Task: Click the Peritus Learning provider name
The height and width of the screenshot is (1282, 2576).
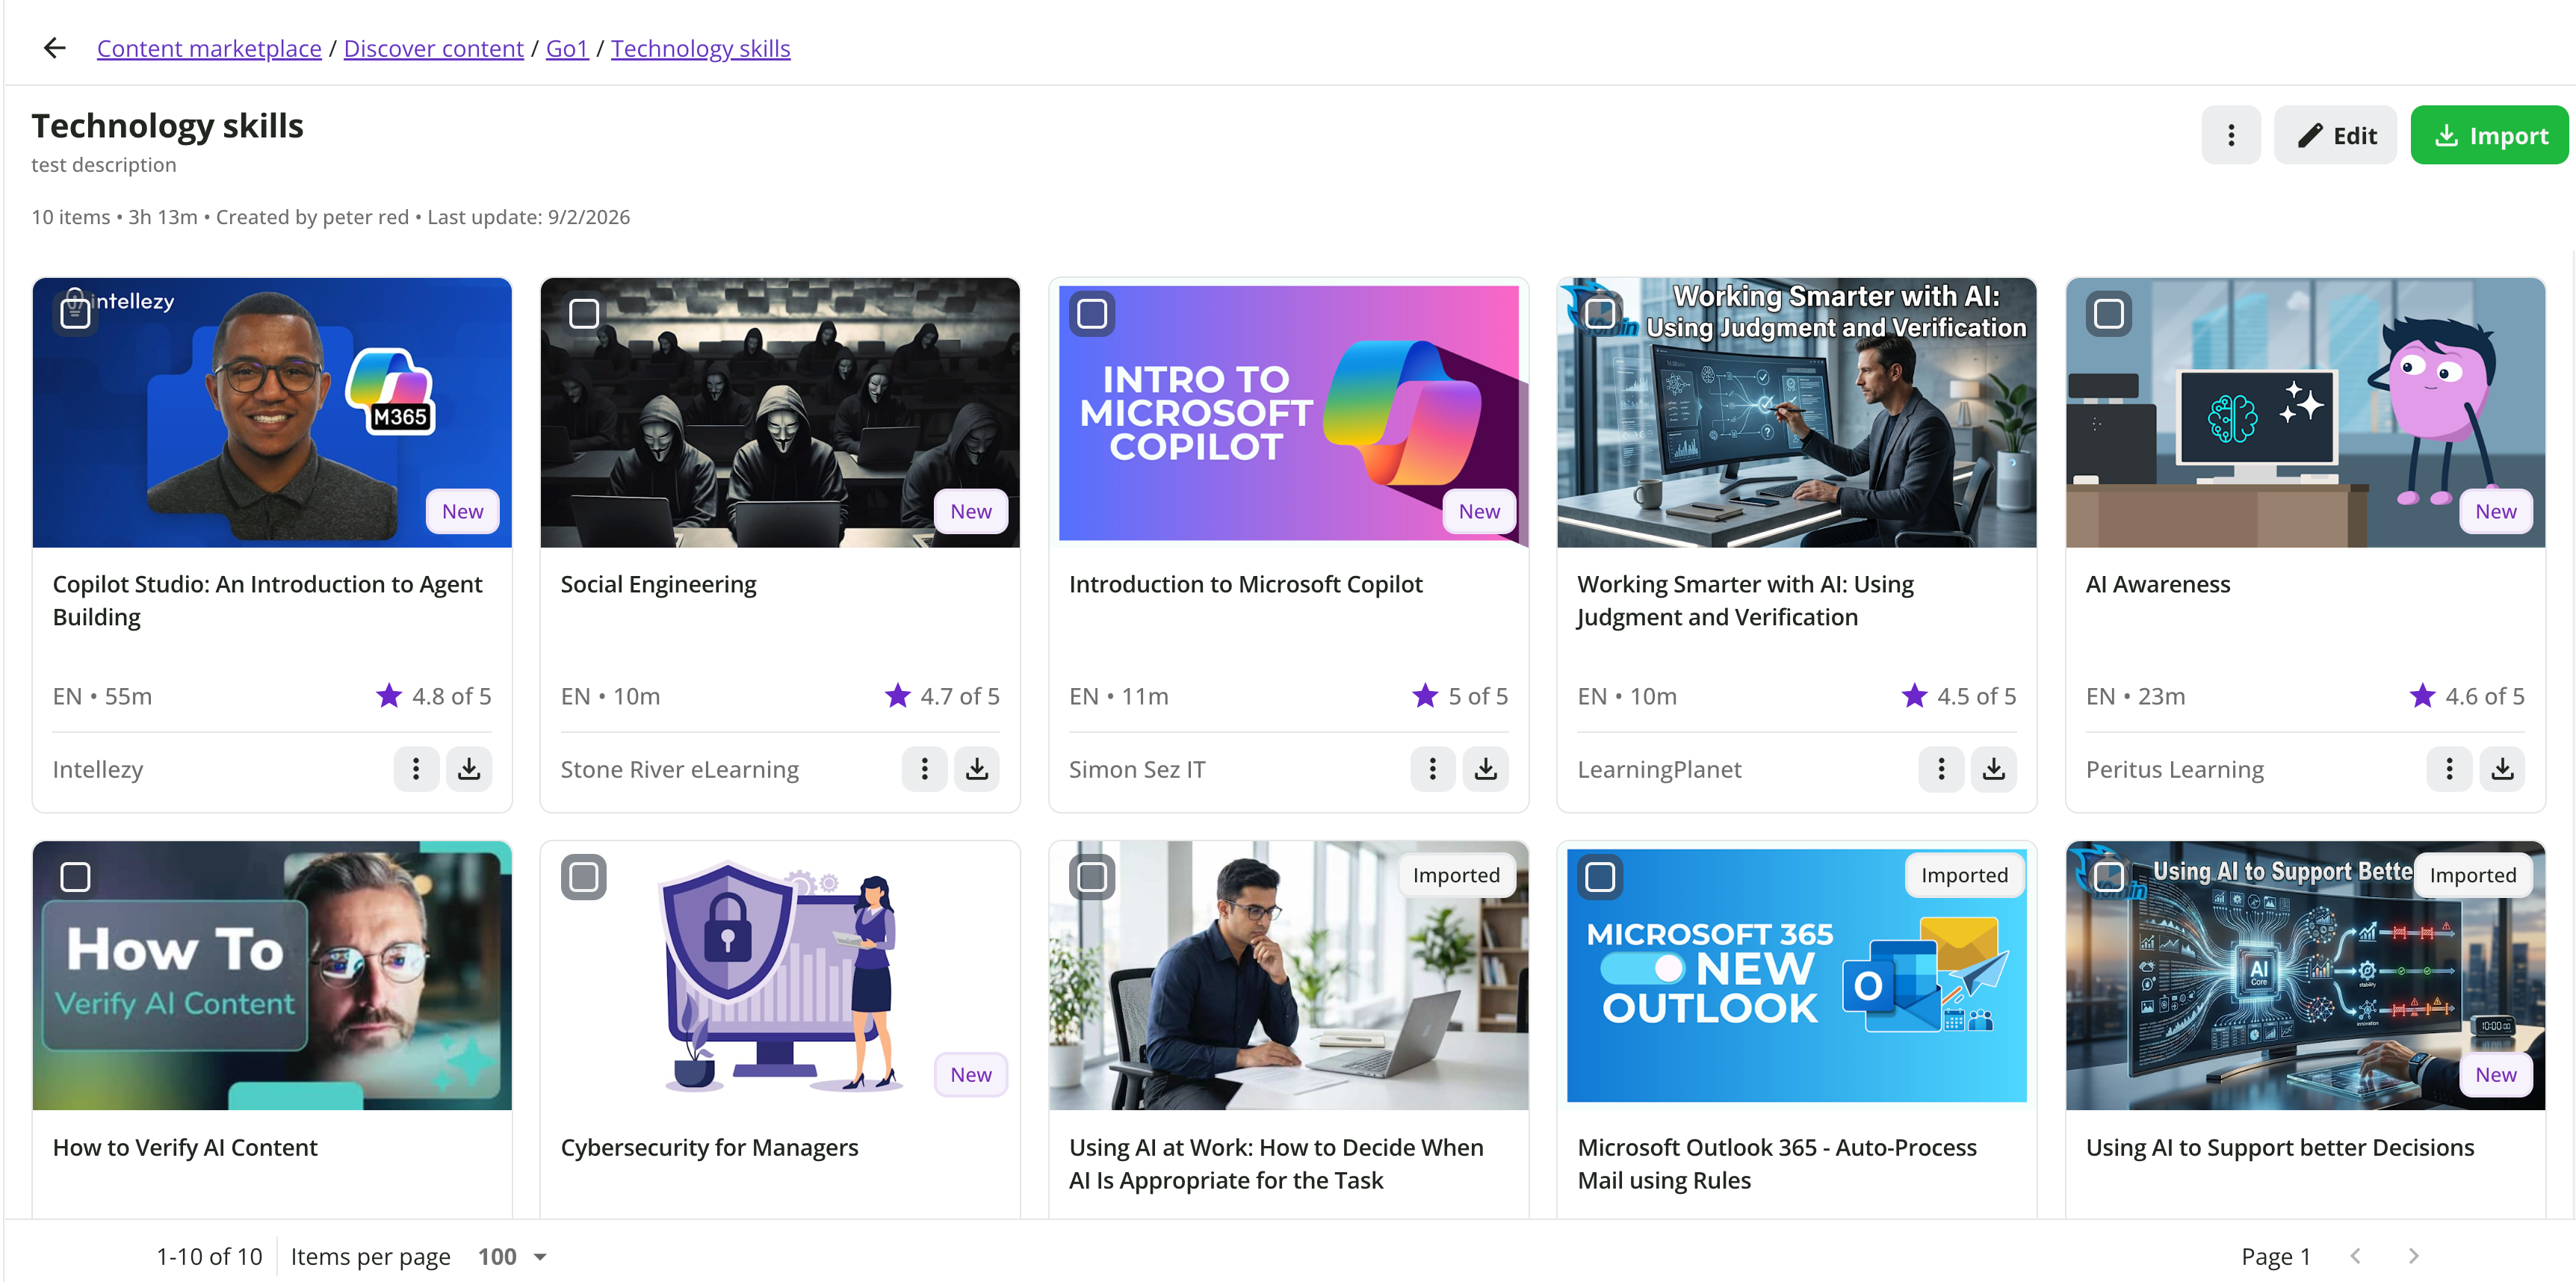Action: [x=2174, y=769]
